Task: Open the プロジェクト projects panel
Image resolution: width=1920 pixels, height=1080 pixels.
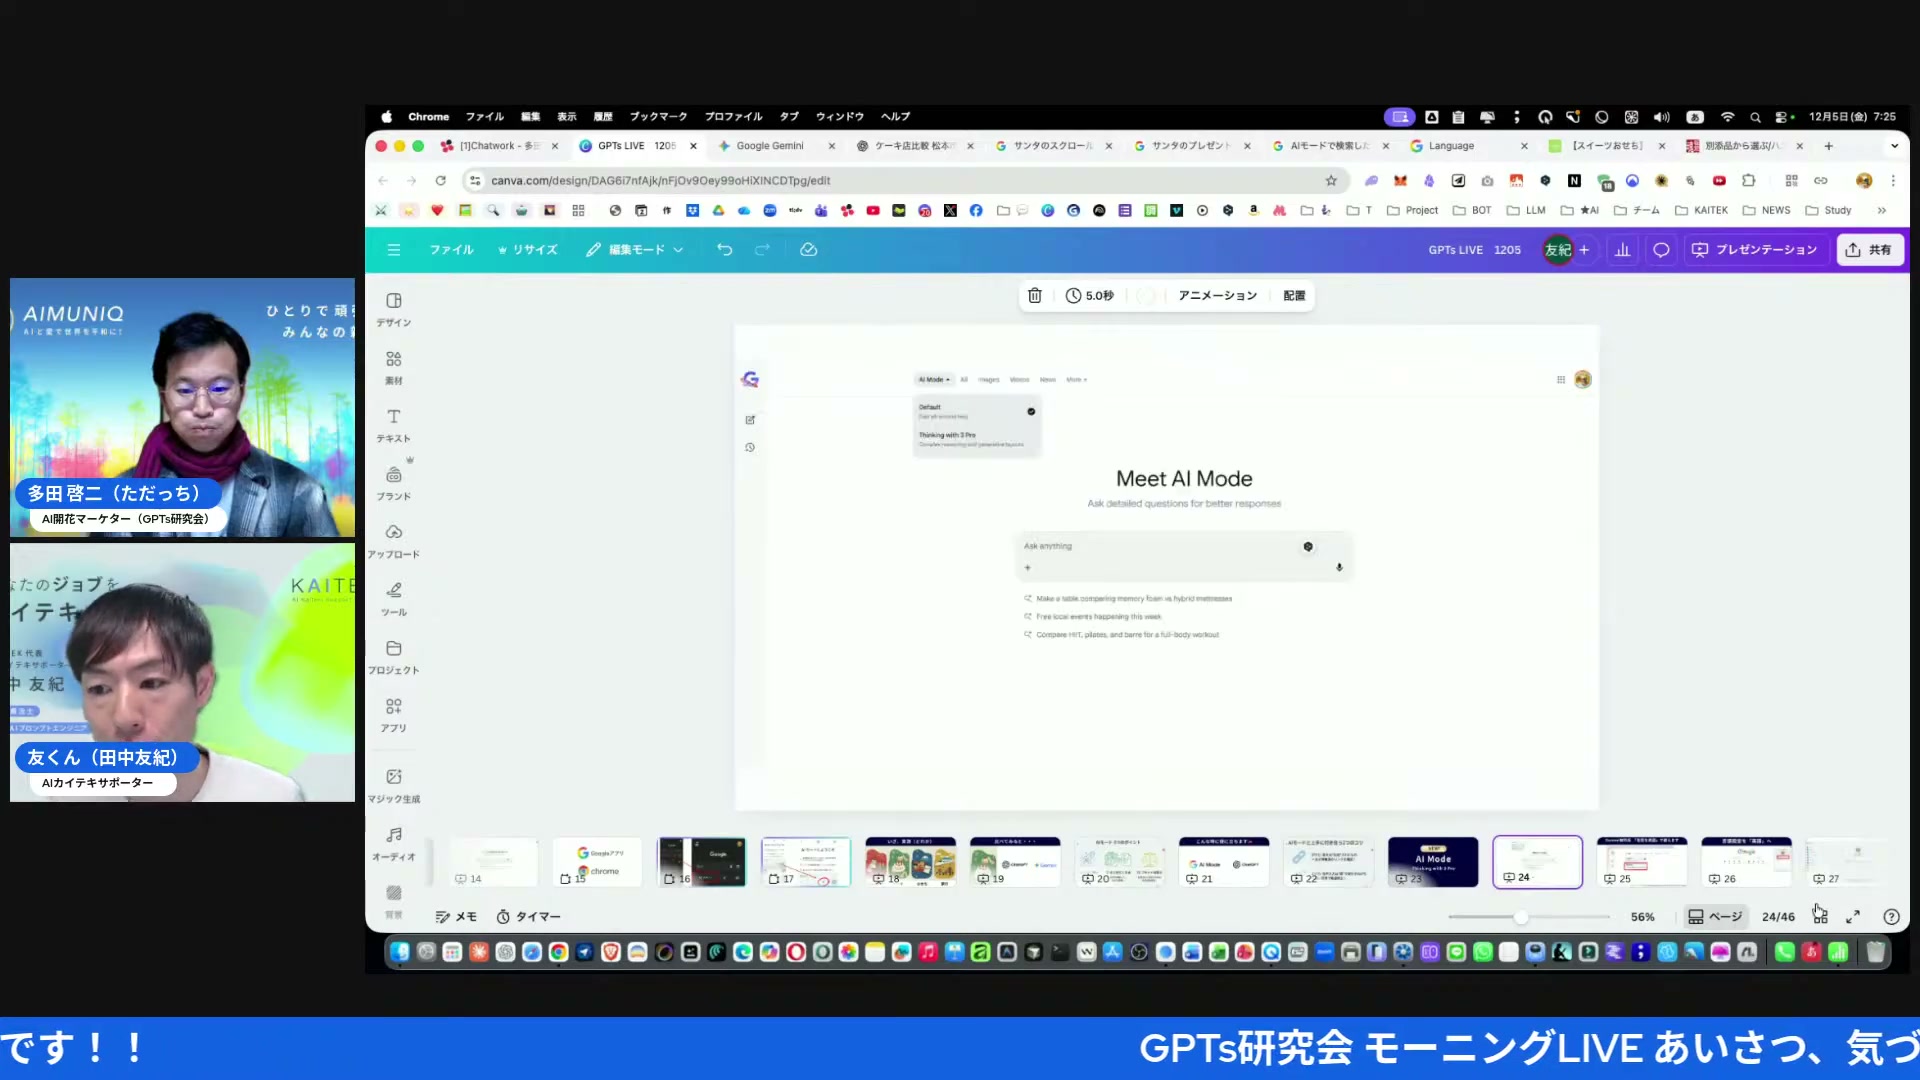Action: pyautogui.click(x=394, y=658)
